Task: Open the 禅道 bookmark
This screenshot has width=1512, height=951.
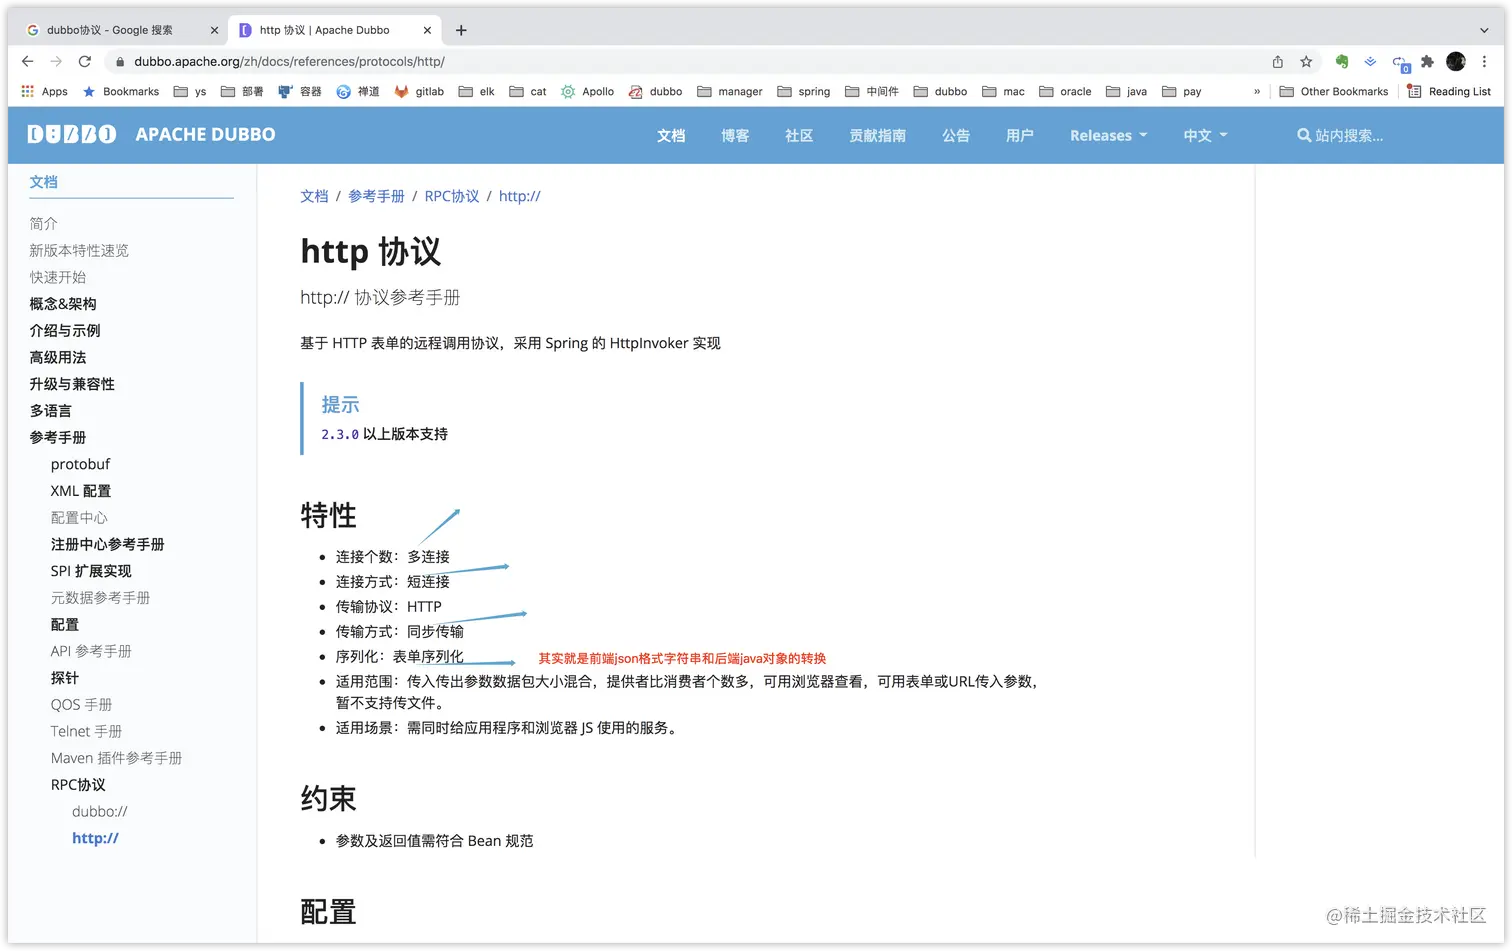Action: (x=358, y=91)
